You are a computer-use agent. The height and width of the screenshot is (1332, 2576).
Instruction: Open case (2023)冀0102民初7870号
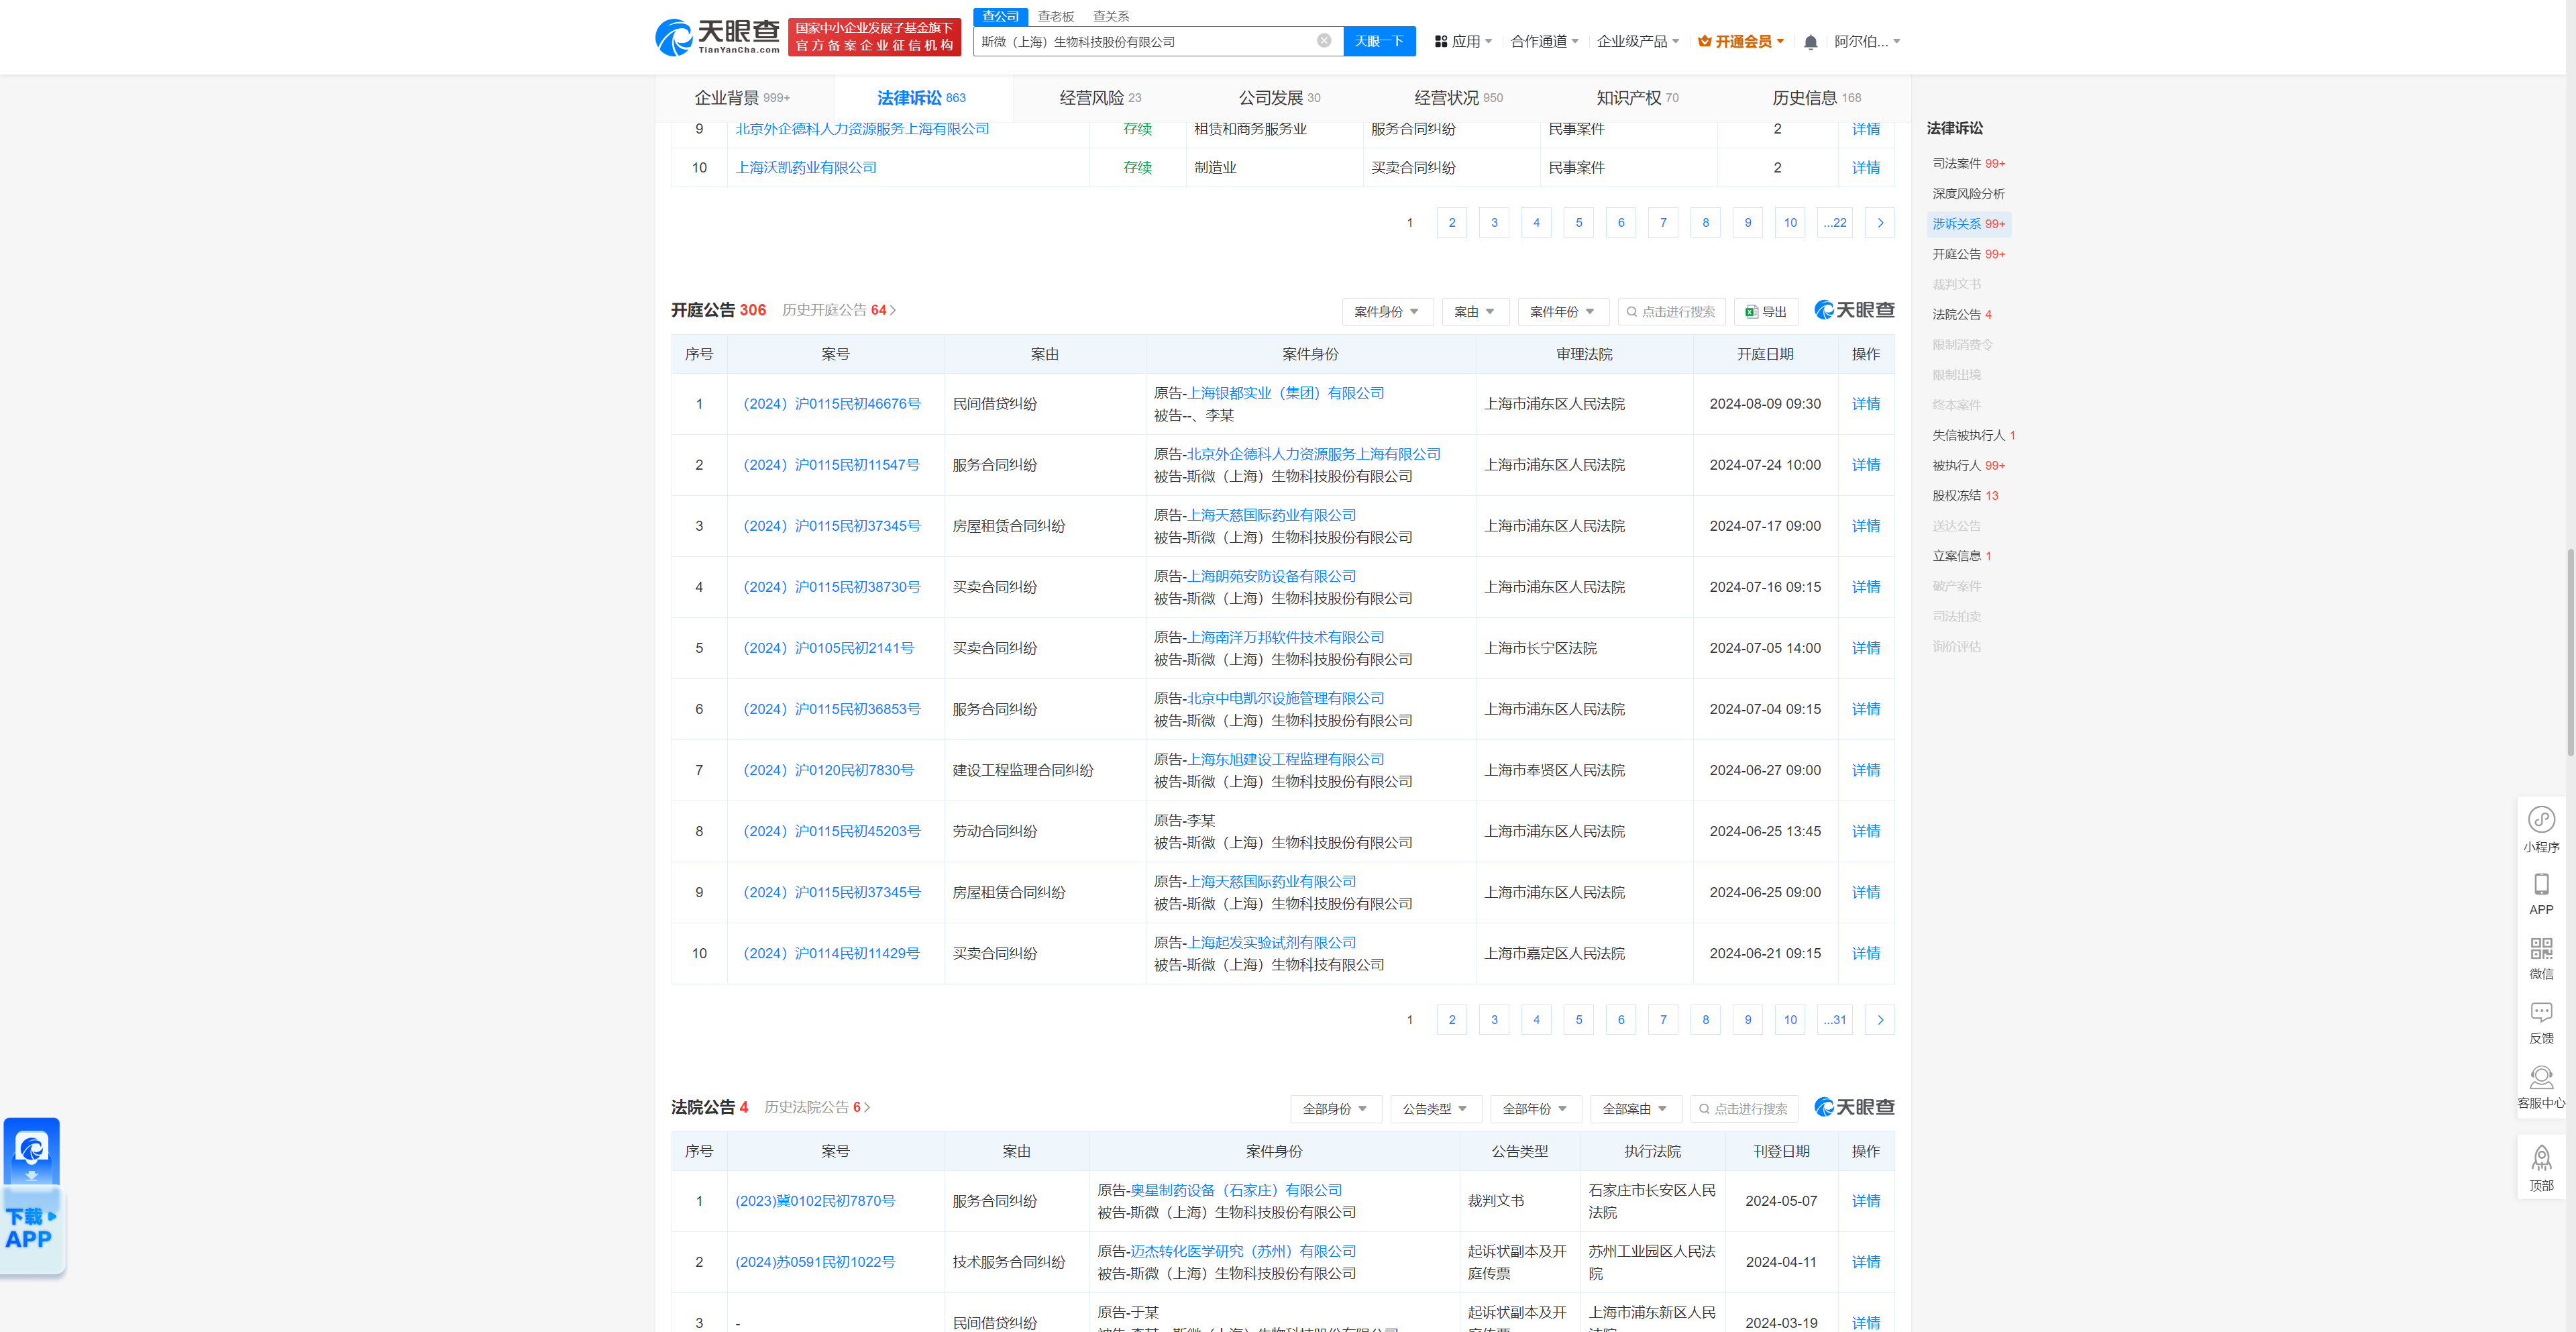(815, 1201)
